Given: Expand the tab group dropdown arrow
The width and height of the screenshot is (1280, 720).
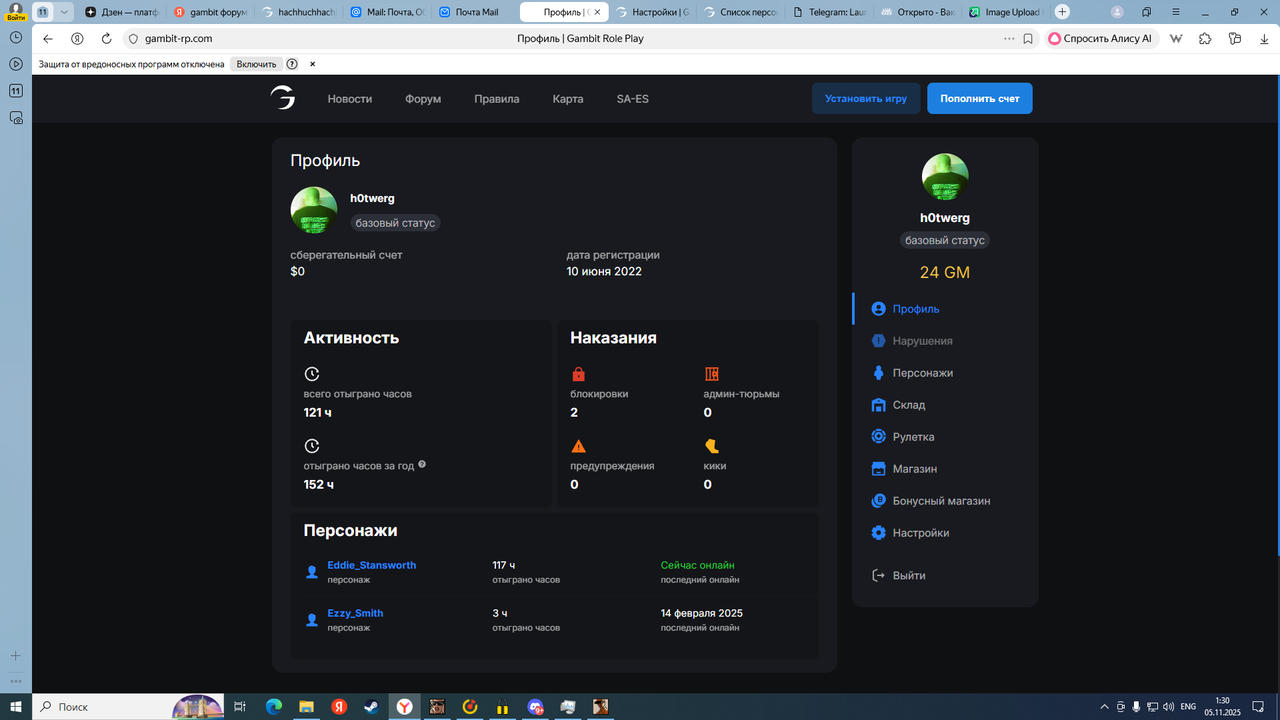Looking at the screenshot, I should (x=65, y=12).
